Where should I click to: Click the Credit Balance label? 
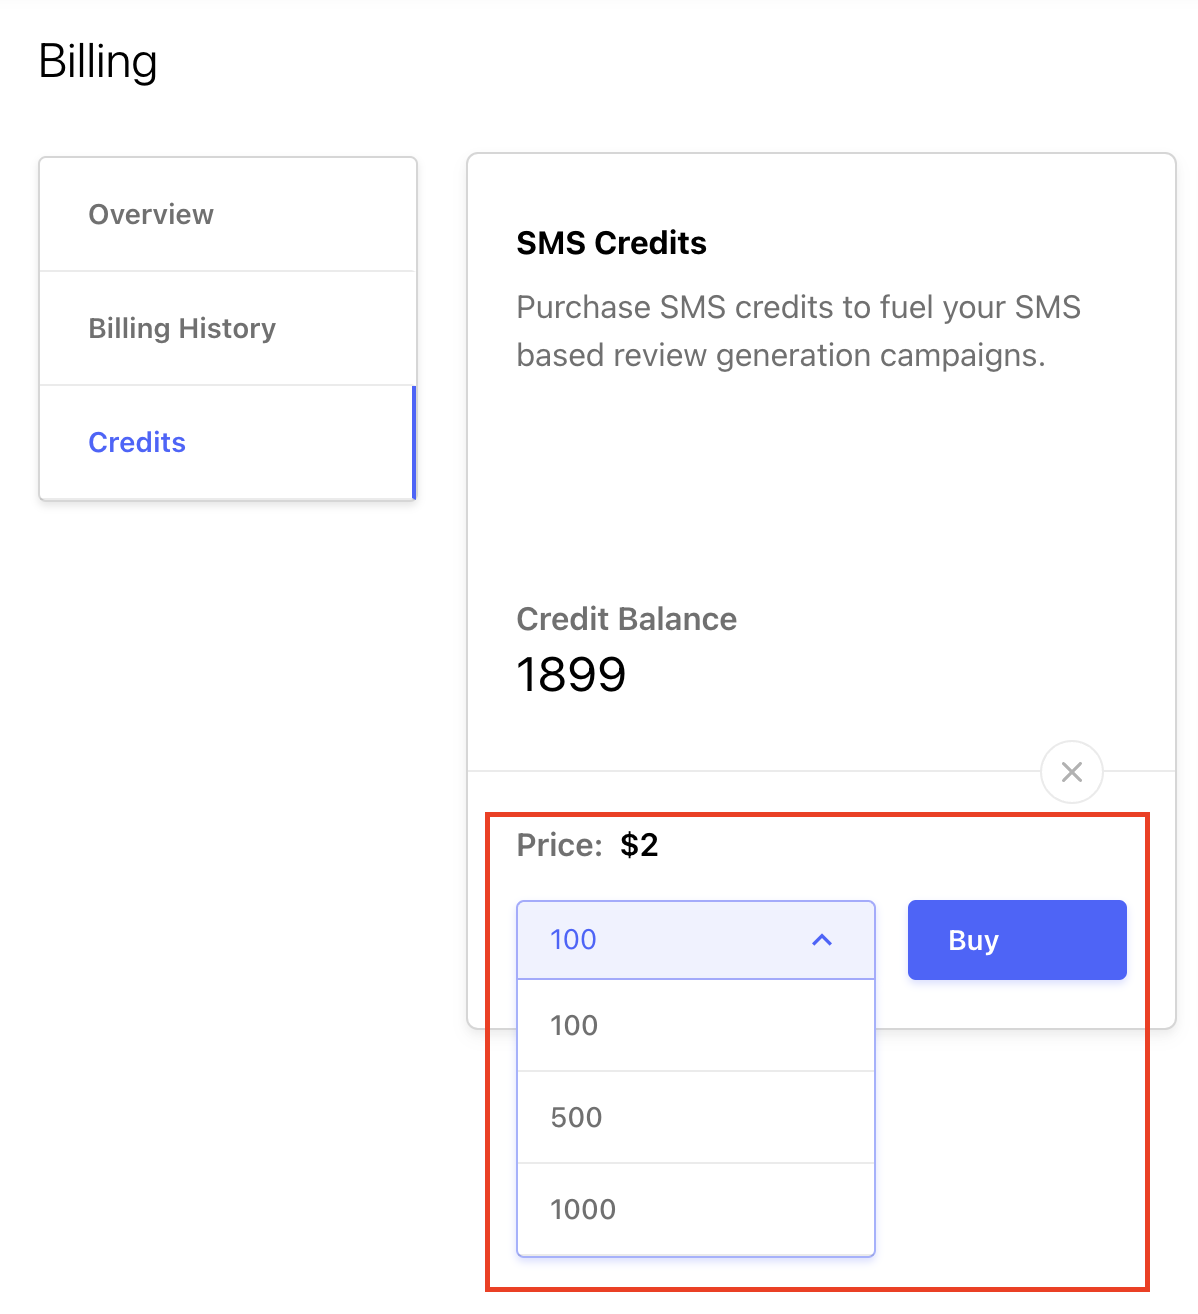(x=626, y=619)
